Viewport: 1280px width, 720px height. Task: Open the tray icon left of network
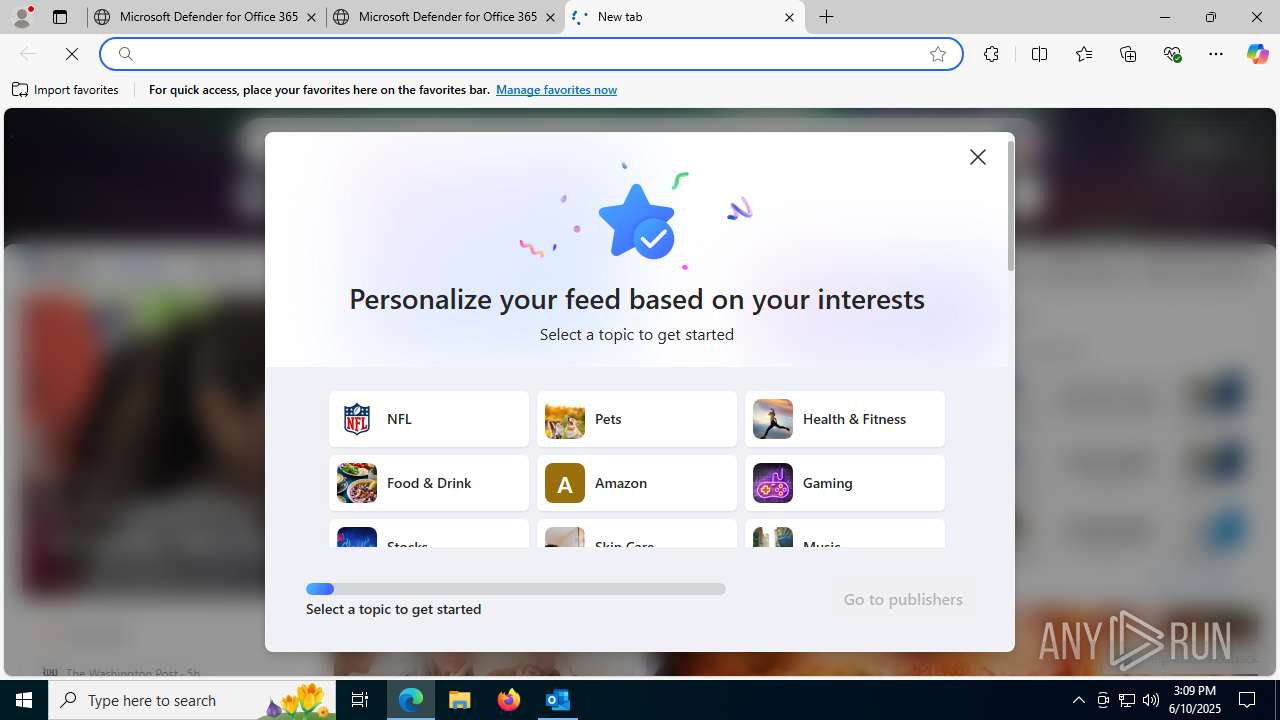1103,700
